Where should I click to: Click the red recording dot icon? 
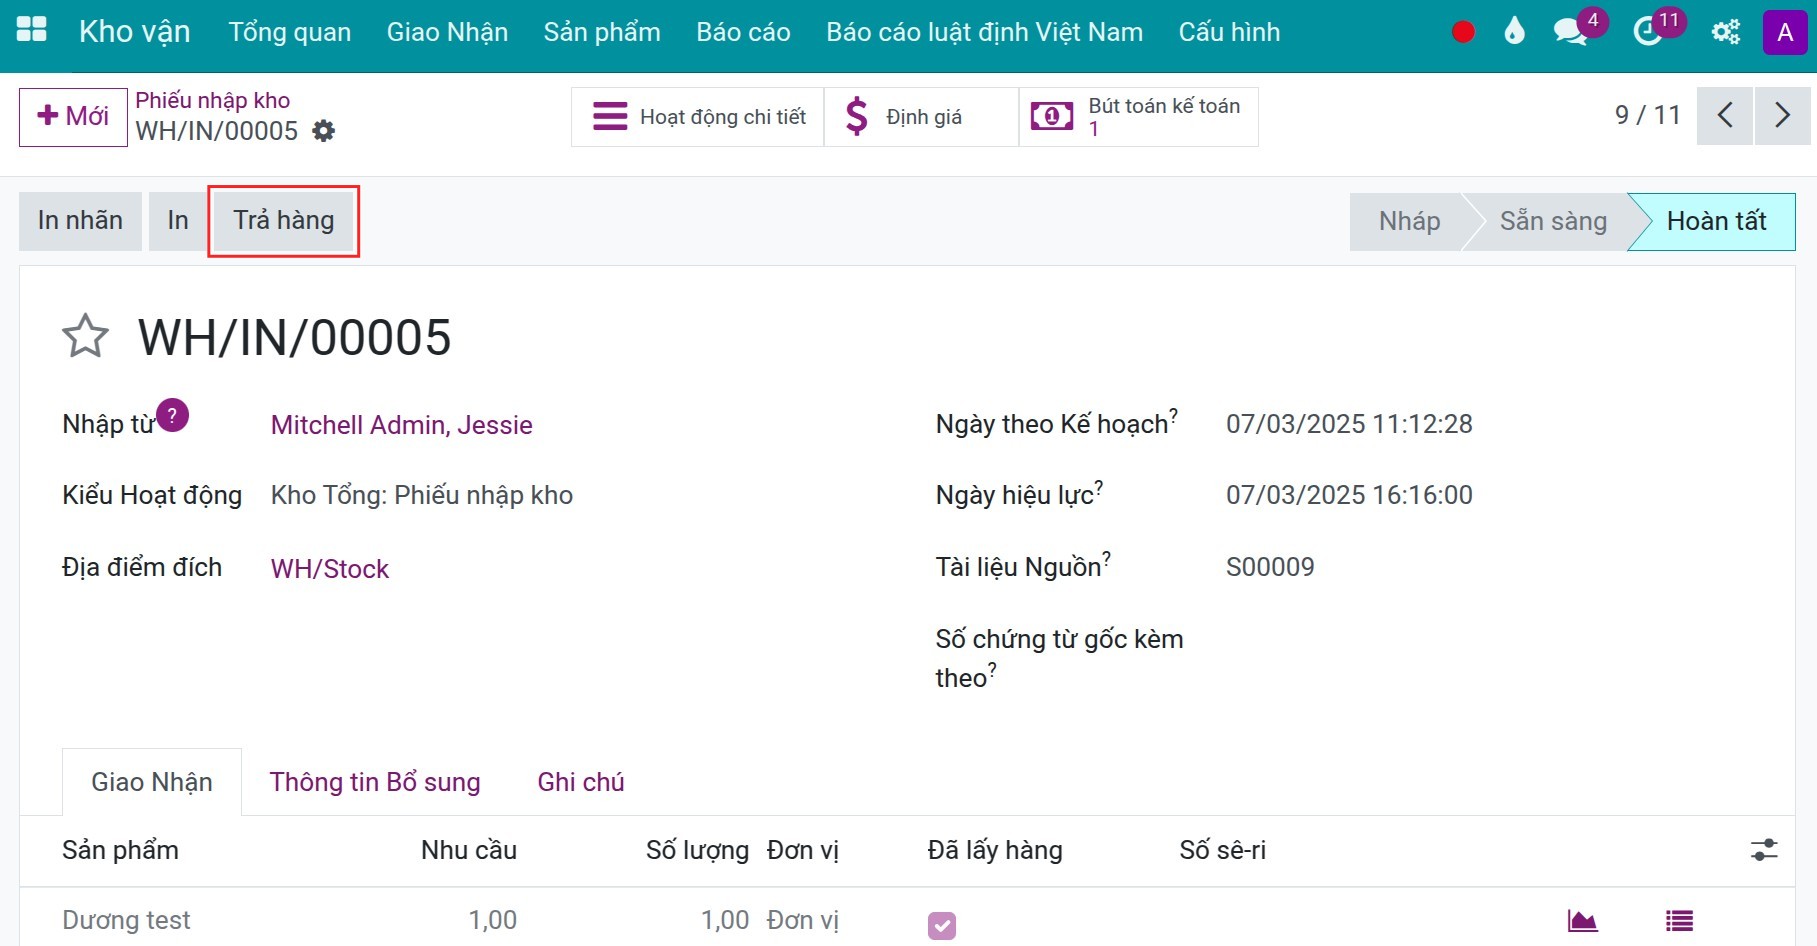(1463, 32)
